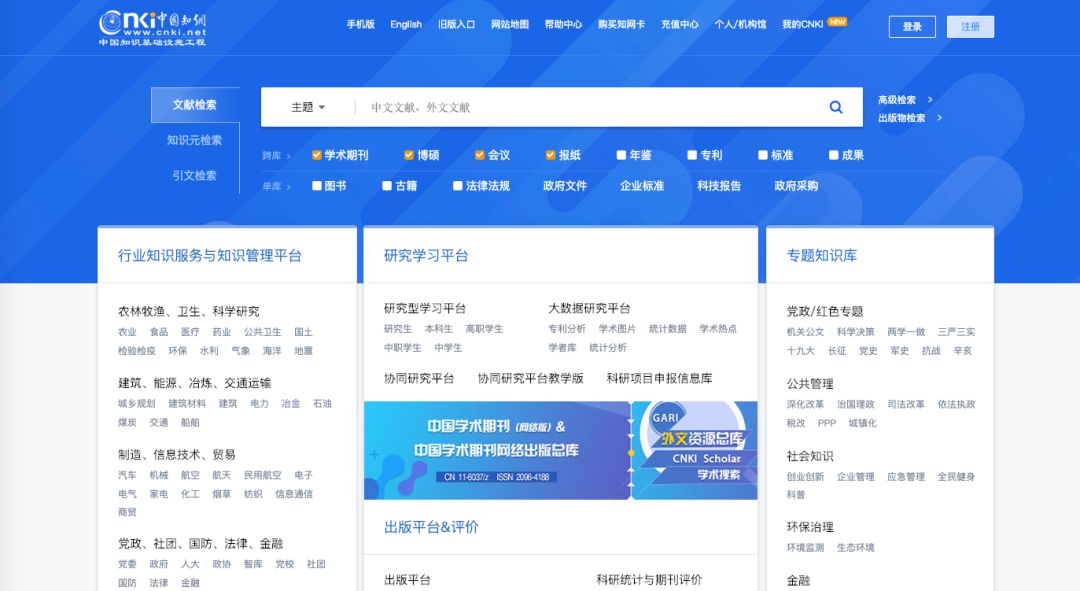Open the 帮助中心 link in top navigation

pyautogui.click(x=563, y=24)
